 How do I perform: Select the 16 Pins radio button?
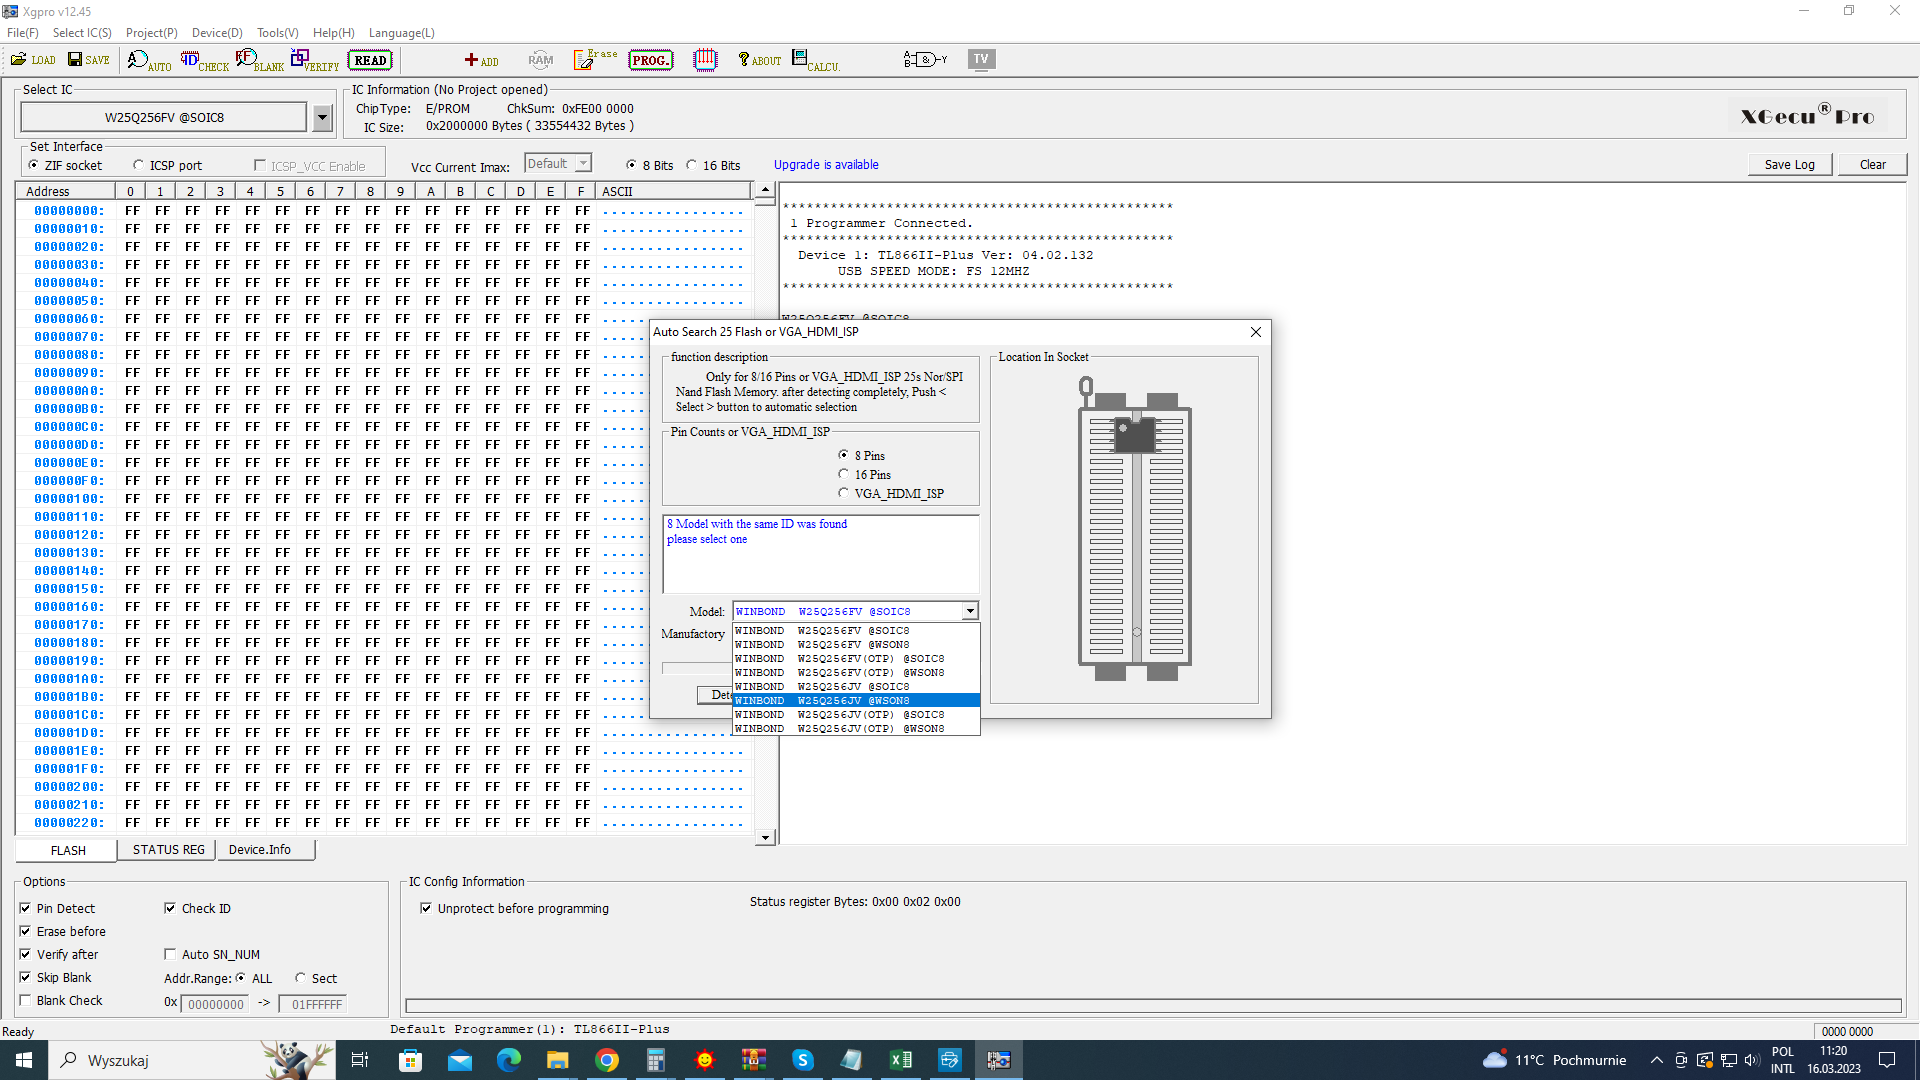(x=844, y=475)
